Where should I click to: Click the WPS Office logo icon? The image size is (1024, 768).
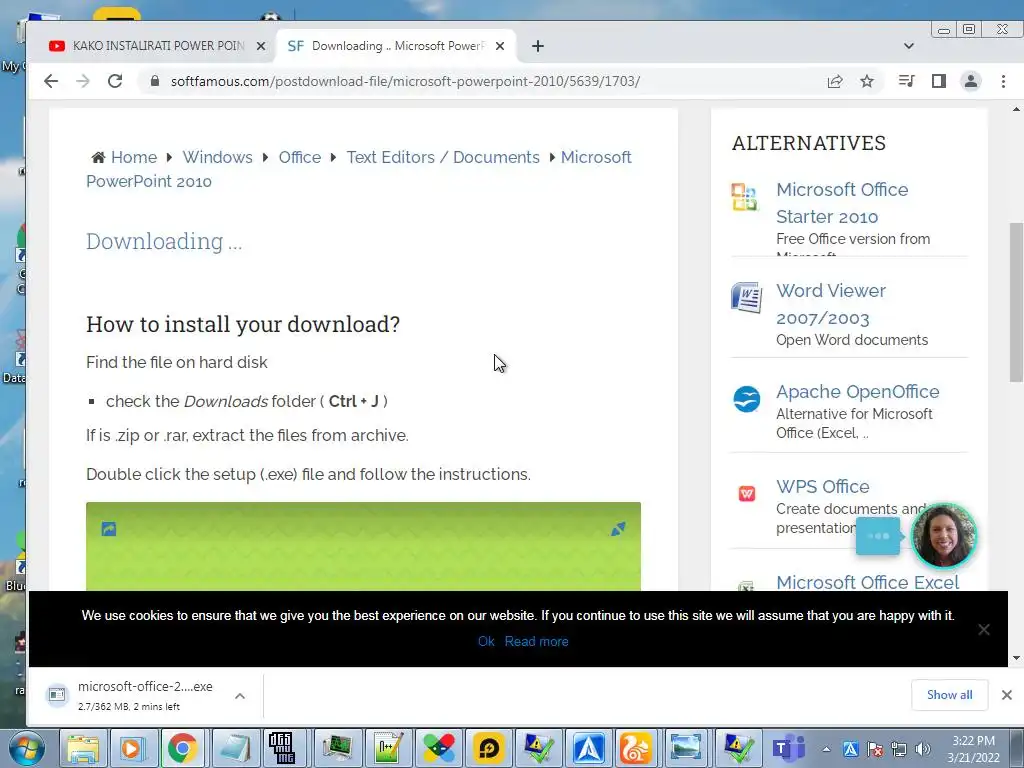coord(746,494)
